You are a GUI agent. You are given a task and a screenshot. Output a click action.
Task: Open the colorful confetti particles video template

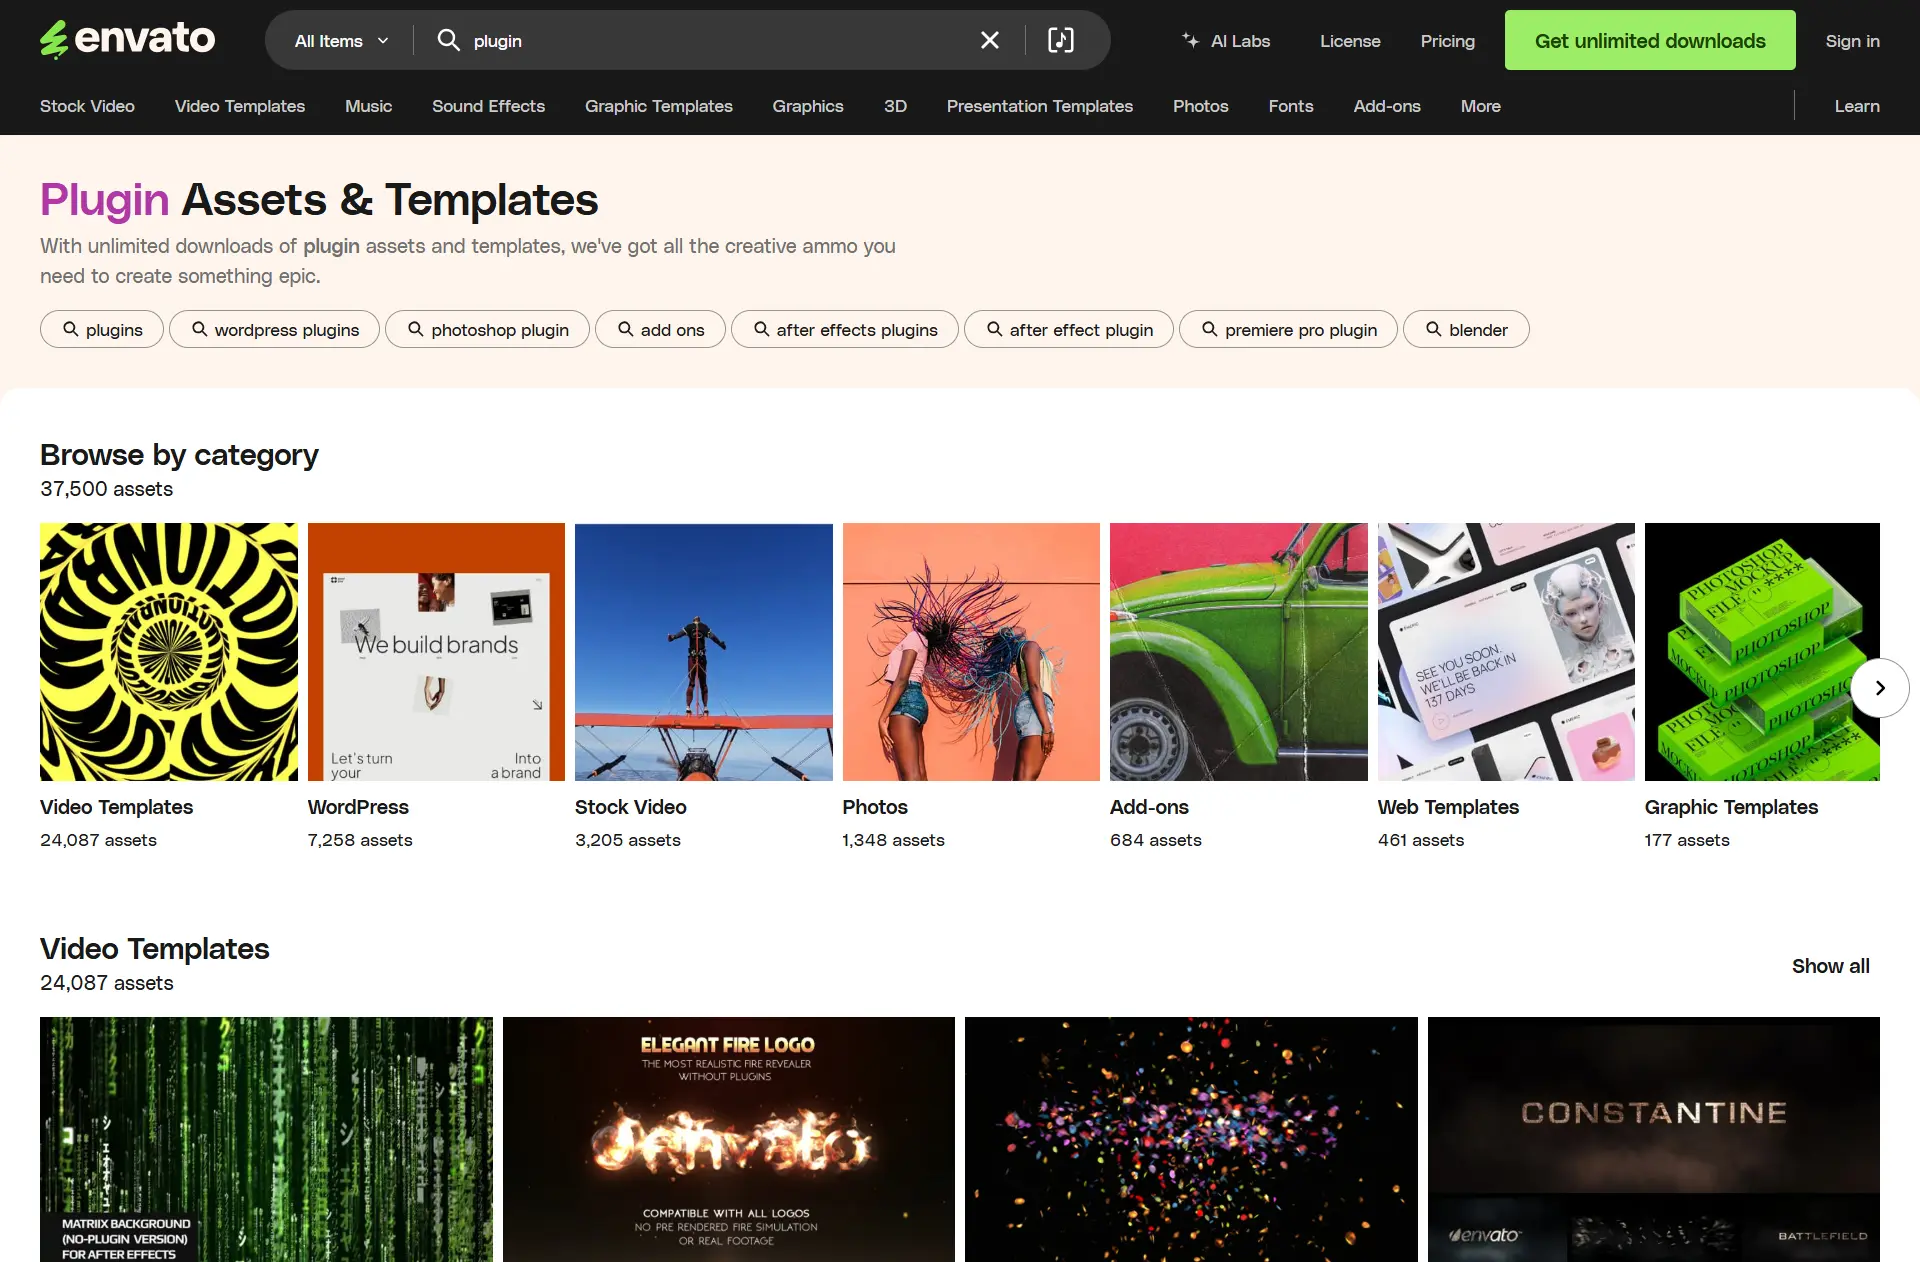coord(1191,1139)
